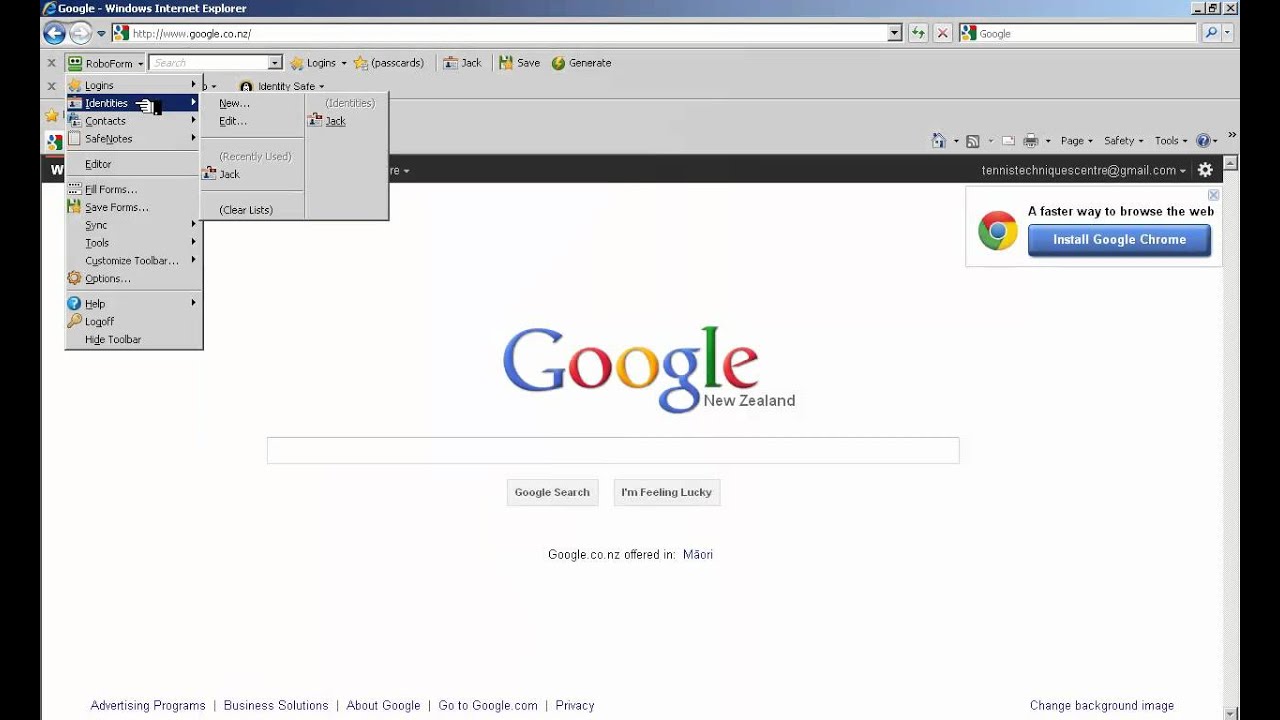Choose New... in the Identities submenu

pyautogui.click(x=252, y=103)
